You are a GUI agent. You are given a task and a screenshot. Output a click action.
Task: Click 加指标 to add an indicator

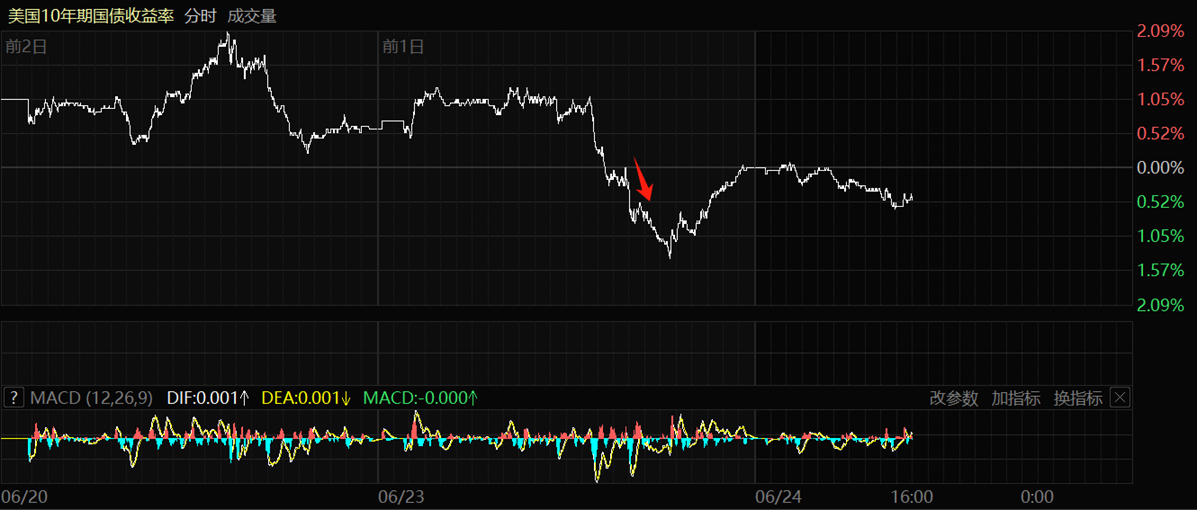coord(1015,398)
